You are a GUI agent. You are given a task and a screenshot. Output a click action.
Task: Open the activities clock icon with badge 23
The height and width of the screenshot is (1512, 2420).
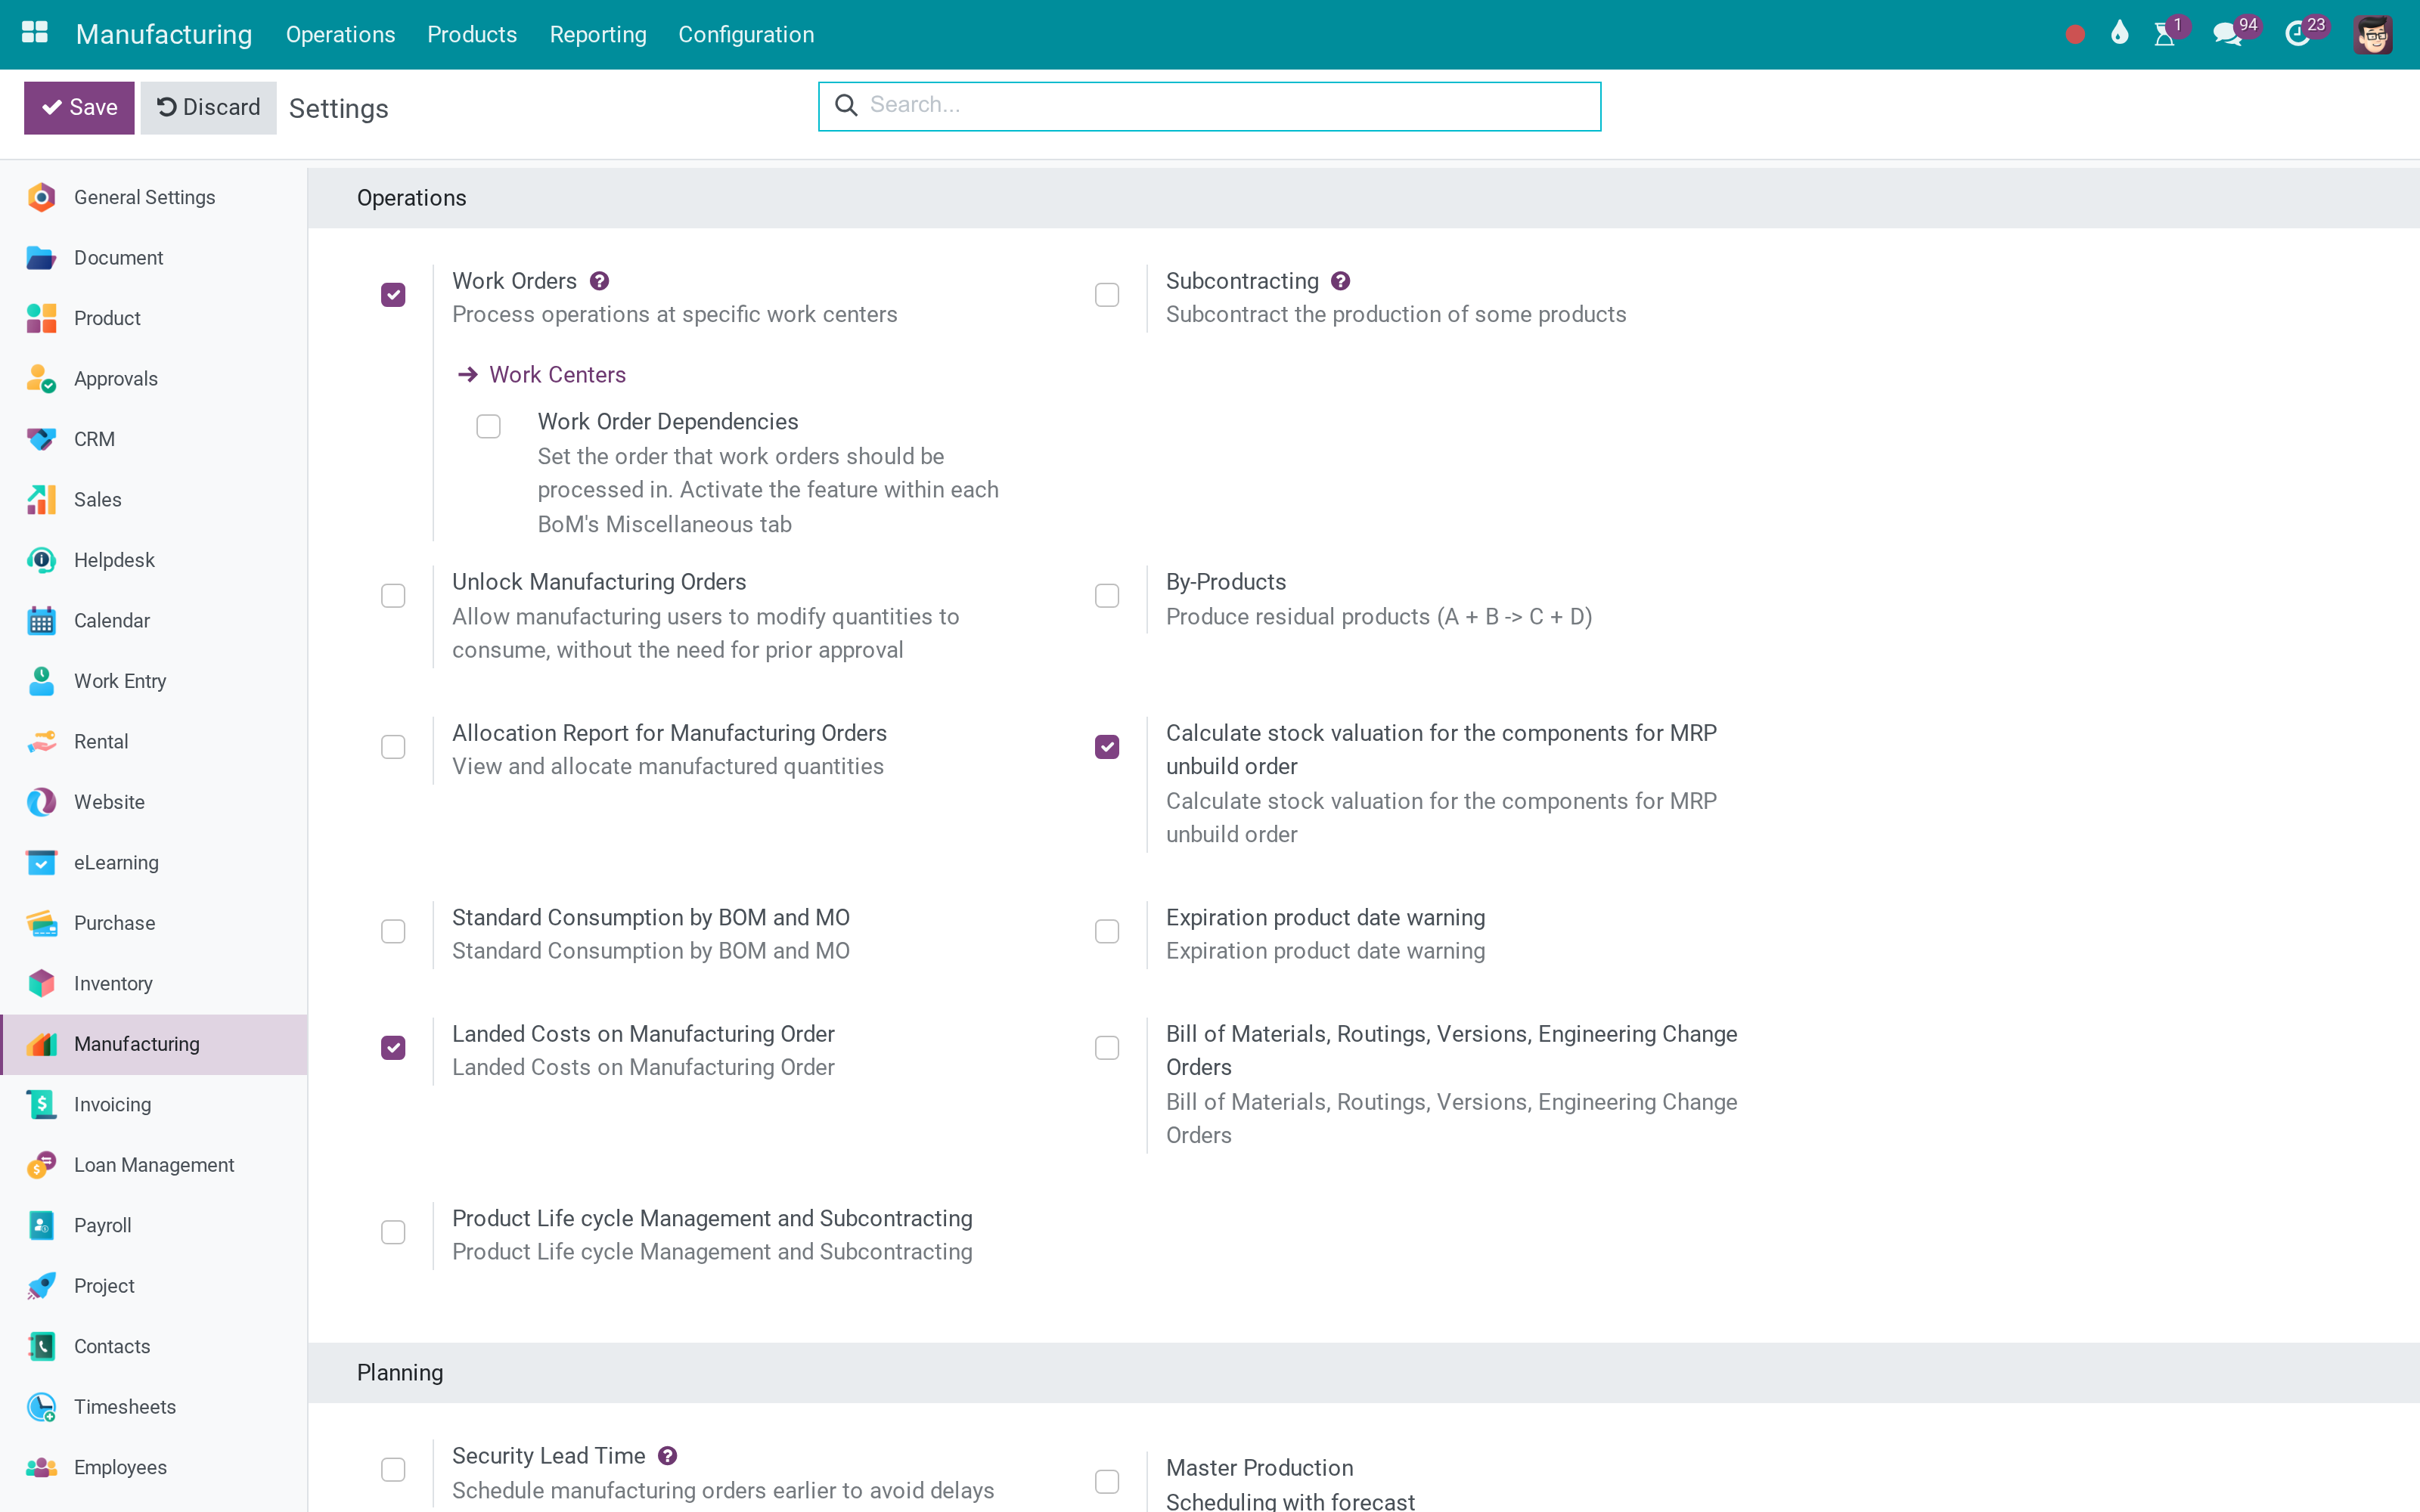2300,33
